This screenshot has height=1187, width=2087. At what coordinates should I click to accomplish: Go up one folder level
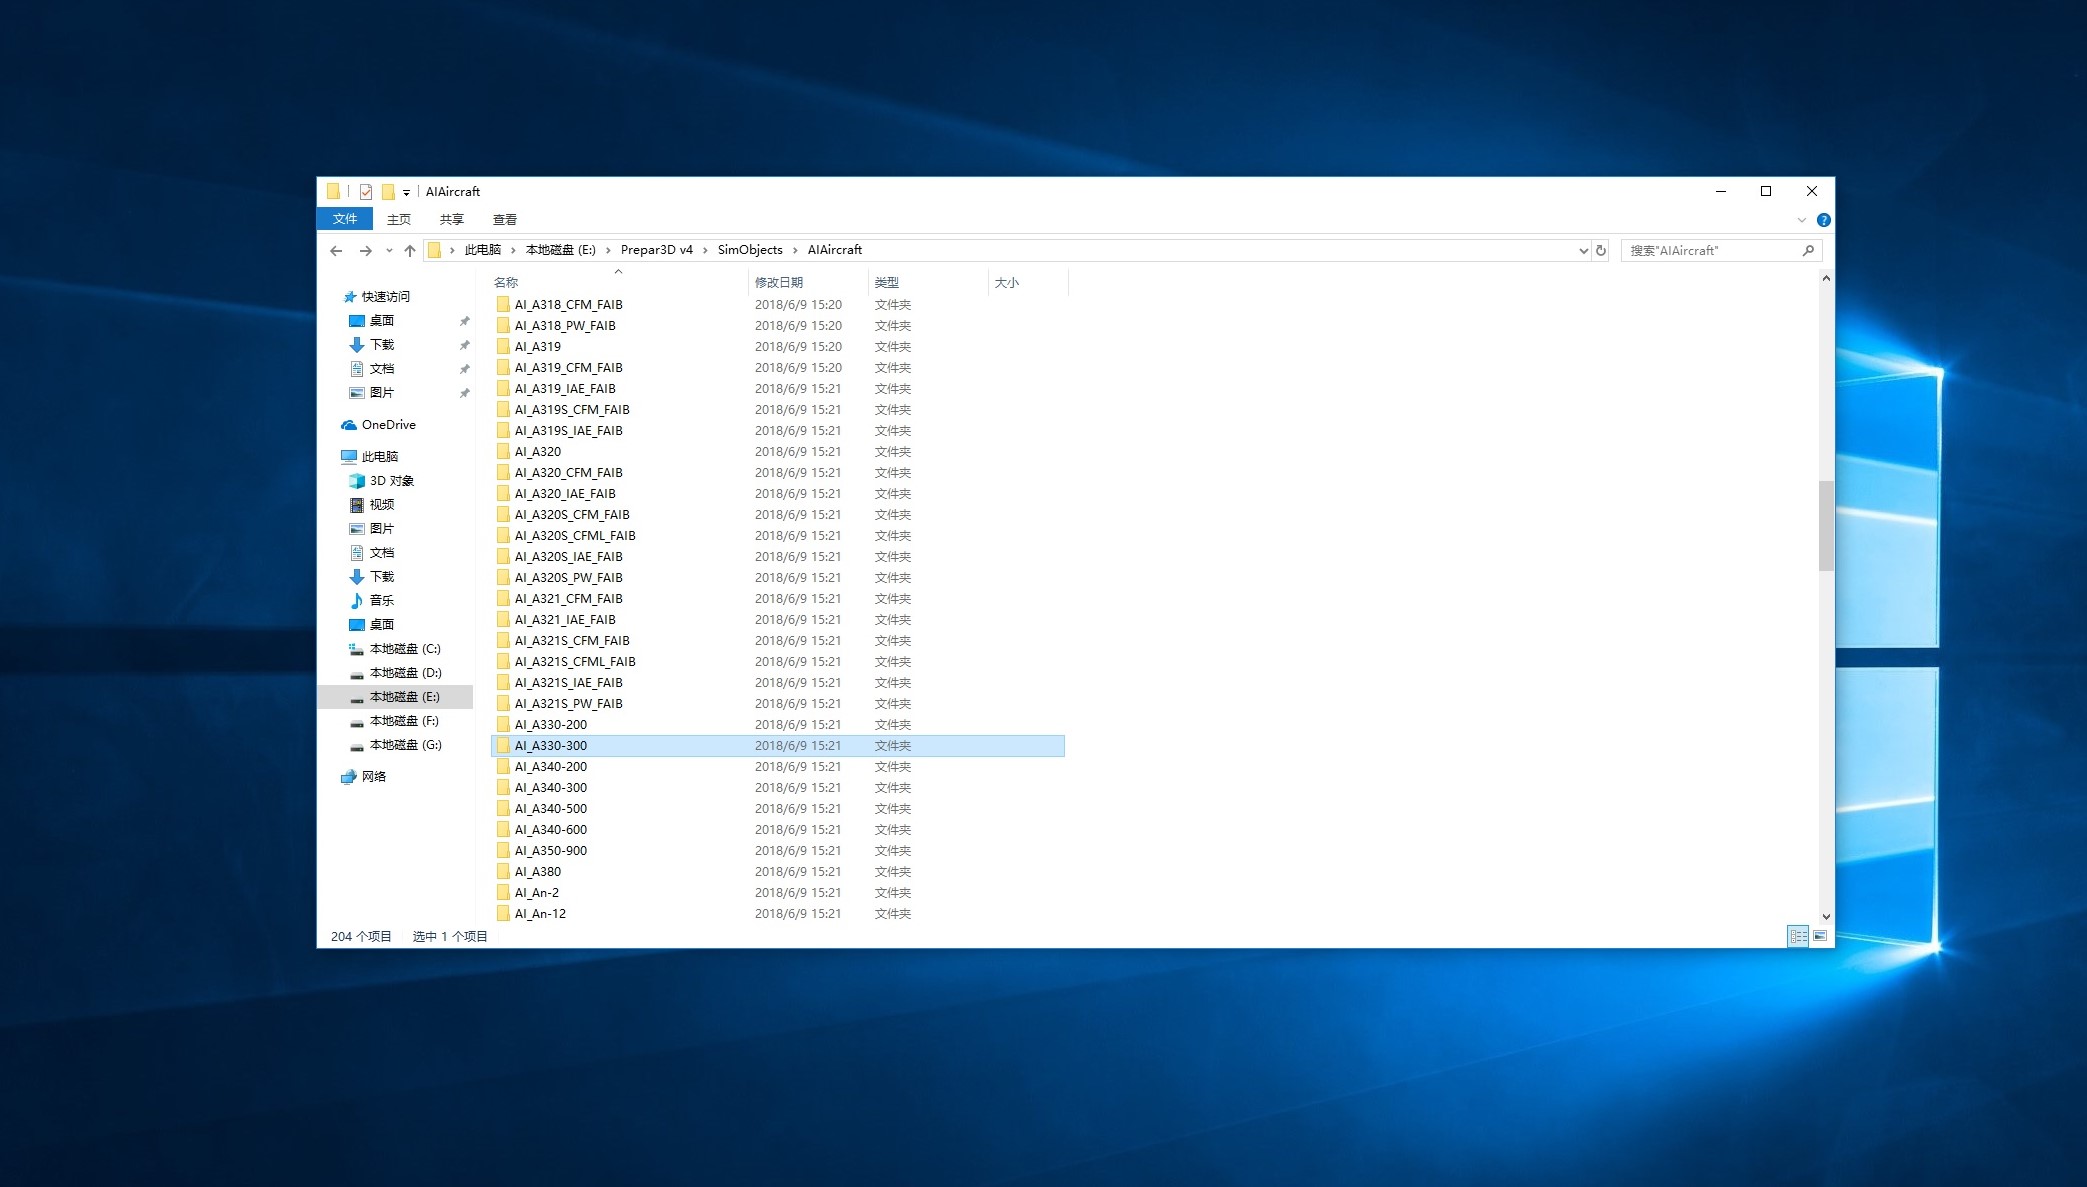tap(410, 251)
